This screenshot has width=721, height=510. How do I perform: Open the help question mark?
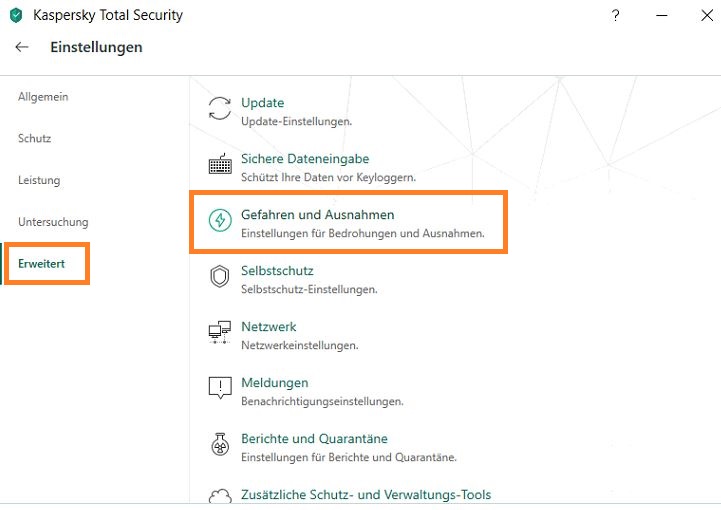[615, 16]
